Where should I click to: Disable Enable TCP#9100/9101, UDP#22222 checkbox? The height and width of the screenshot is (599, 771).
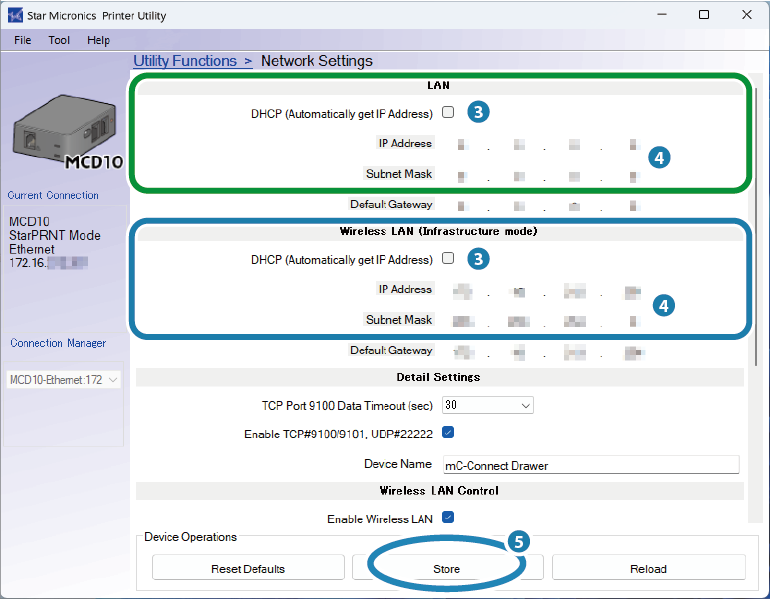tap(448, 433)
